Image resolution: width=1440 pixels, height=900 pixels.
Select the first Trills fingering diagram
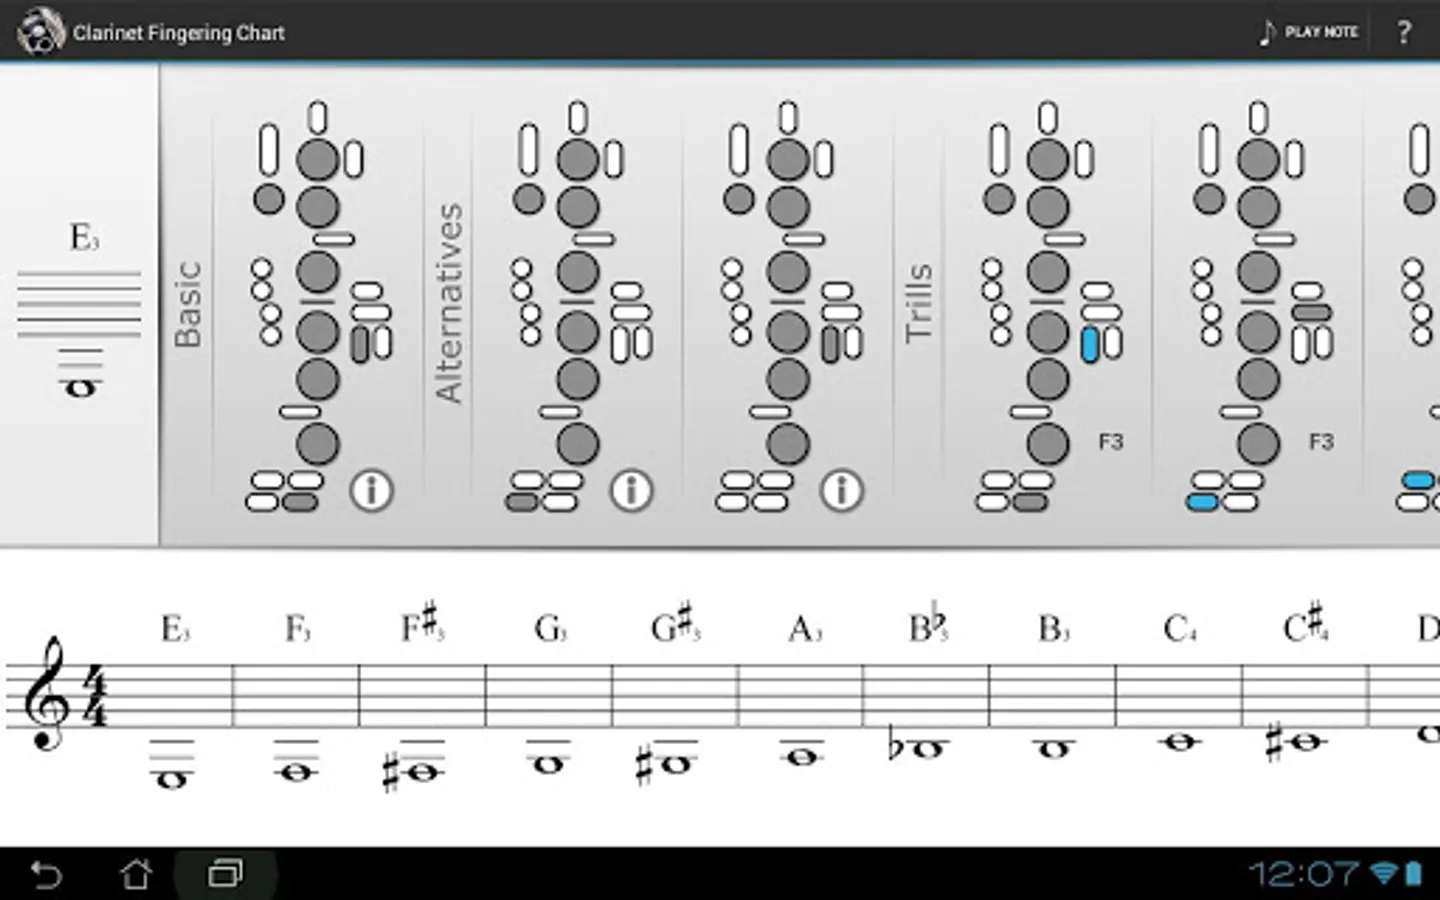coord(1048,306)
